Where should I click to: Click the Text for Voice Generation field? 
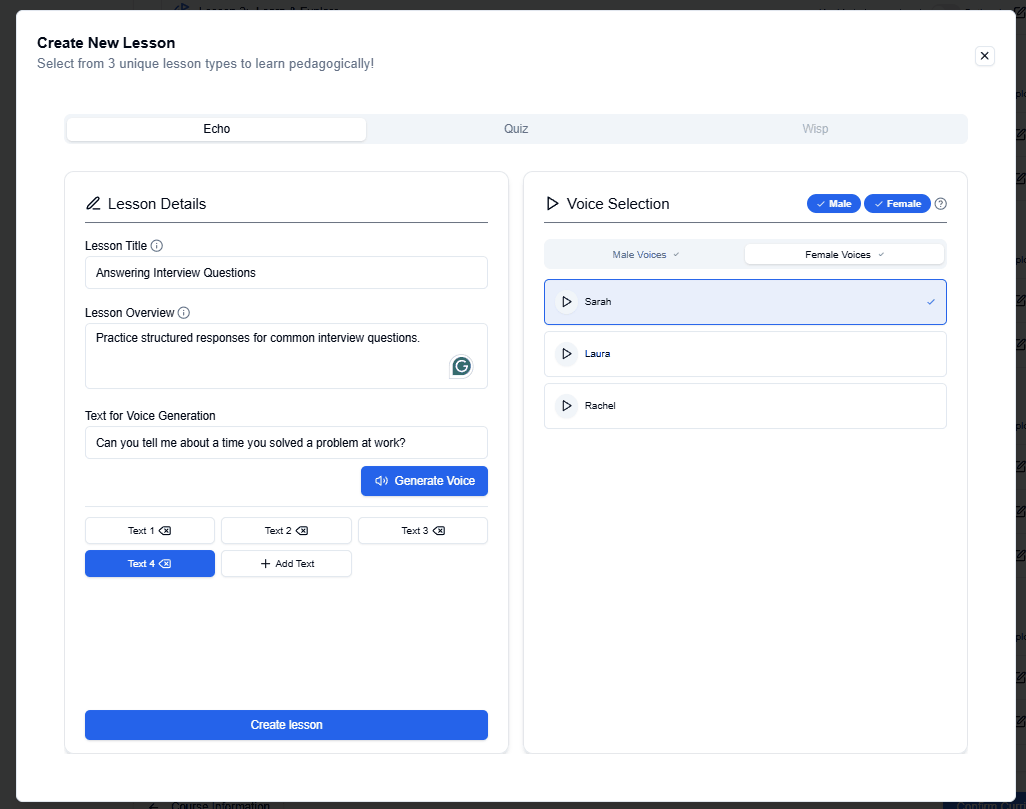click(286, 443)
